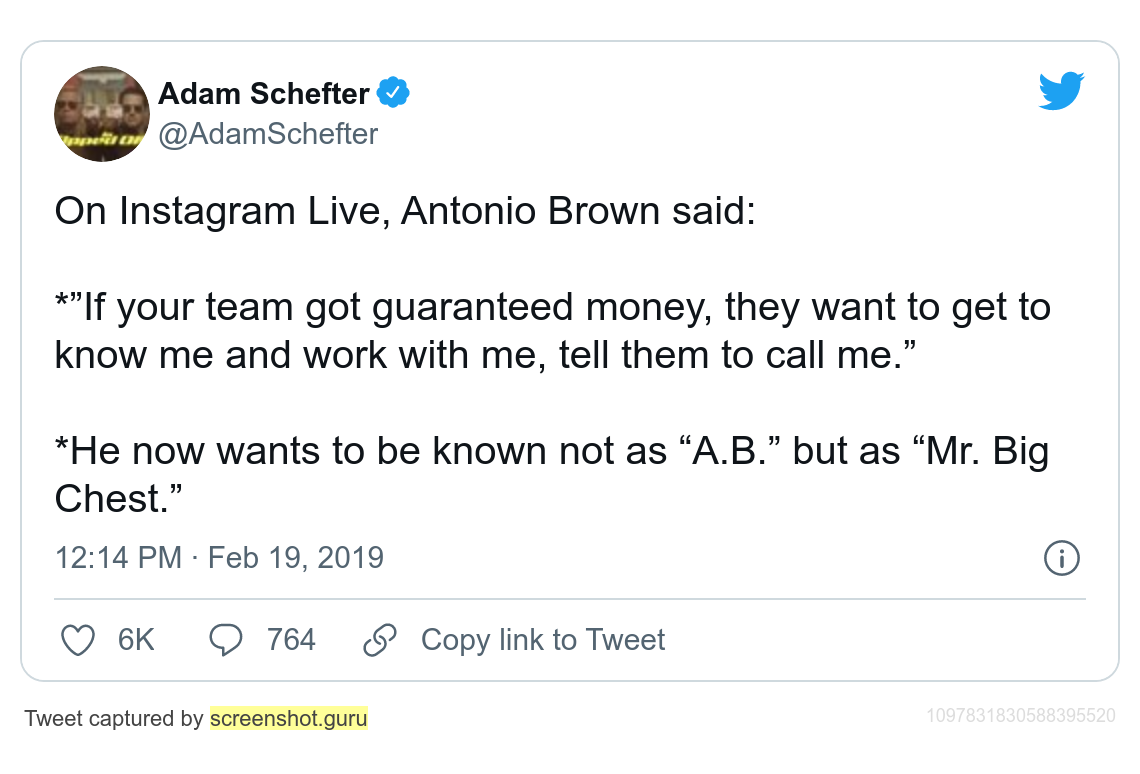Open the tweet info icon
Screen dimensions: 1140x774
(x=1061, y=558)
